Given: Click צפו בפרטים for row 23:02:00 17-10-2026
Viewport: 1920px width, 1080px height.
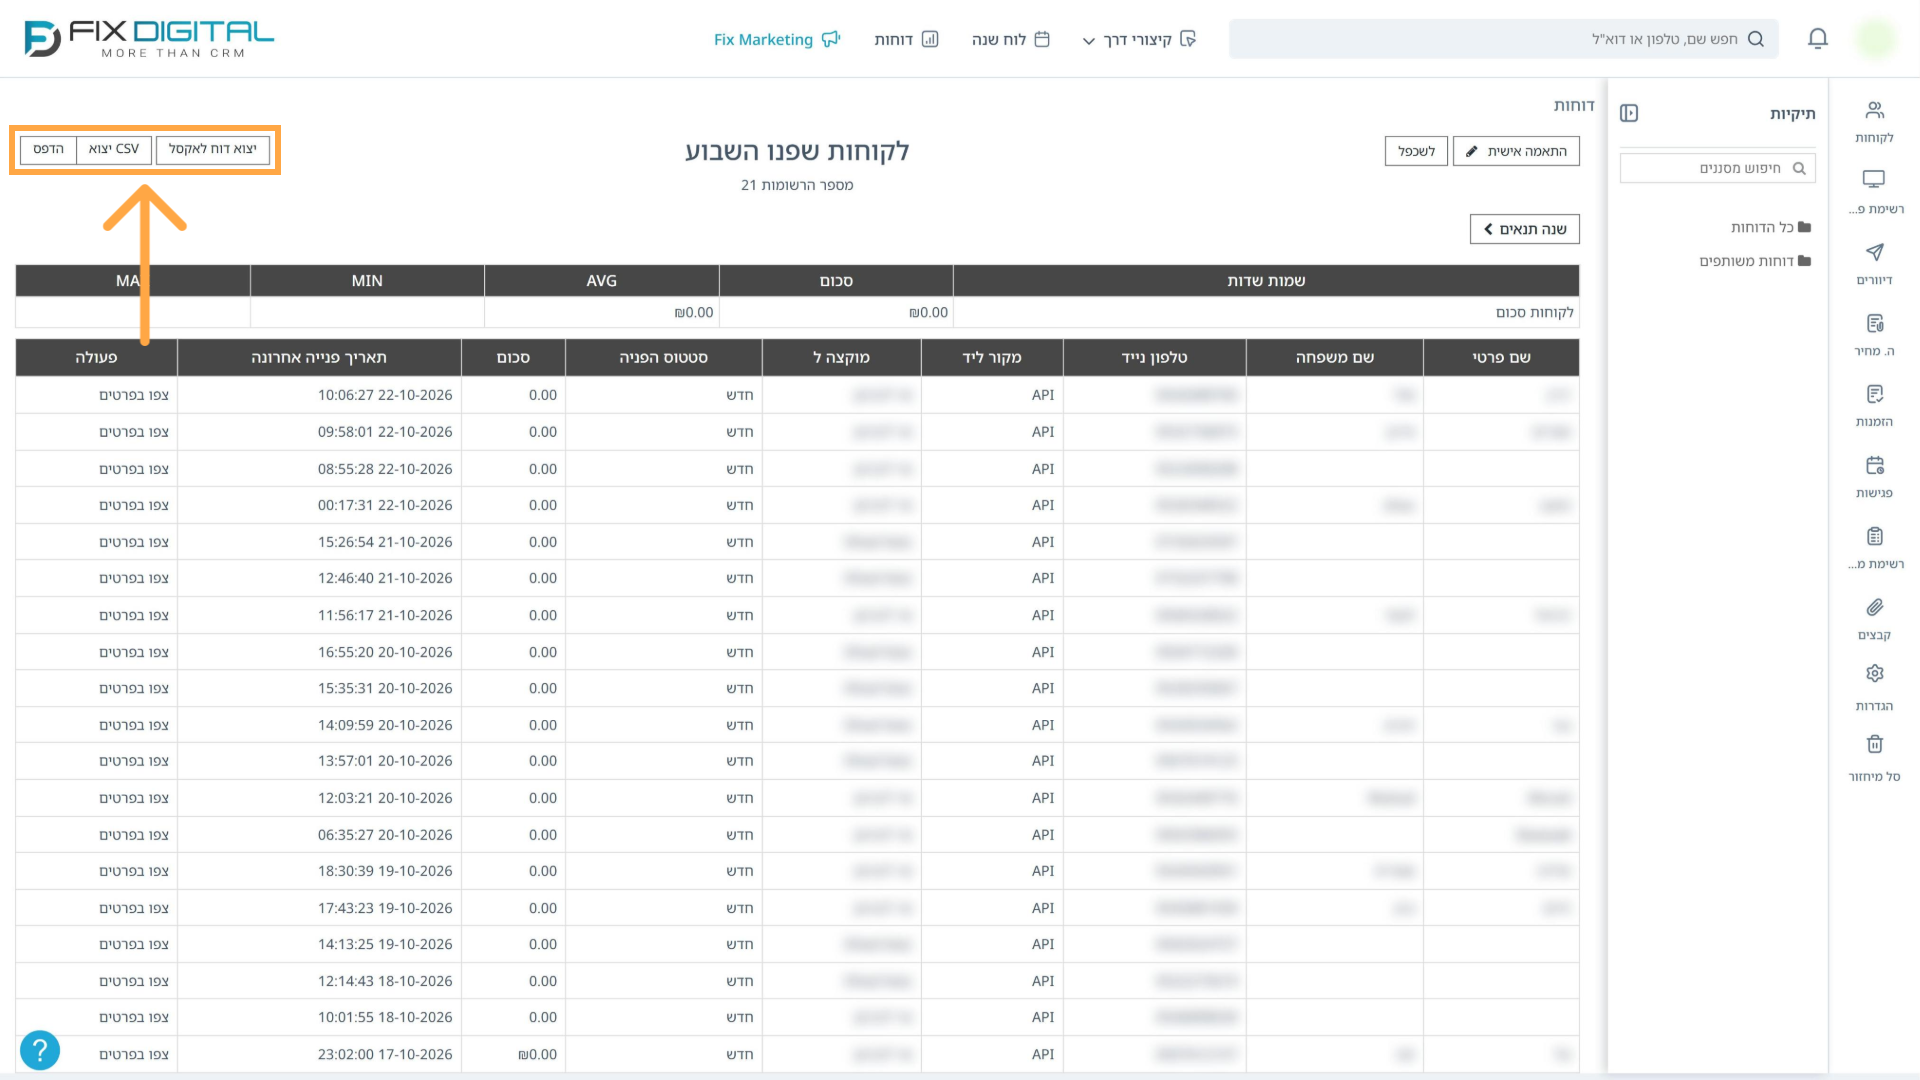Looking at the screenshot, I should 134,1054.
